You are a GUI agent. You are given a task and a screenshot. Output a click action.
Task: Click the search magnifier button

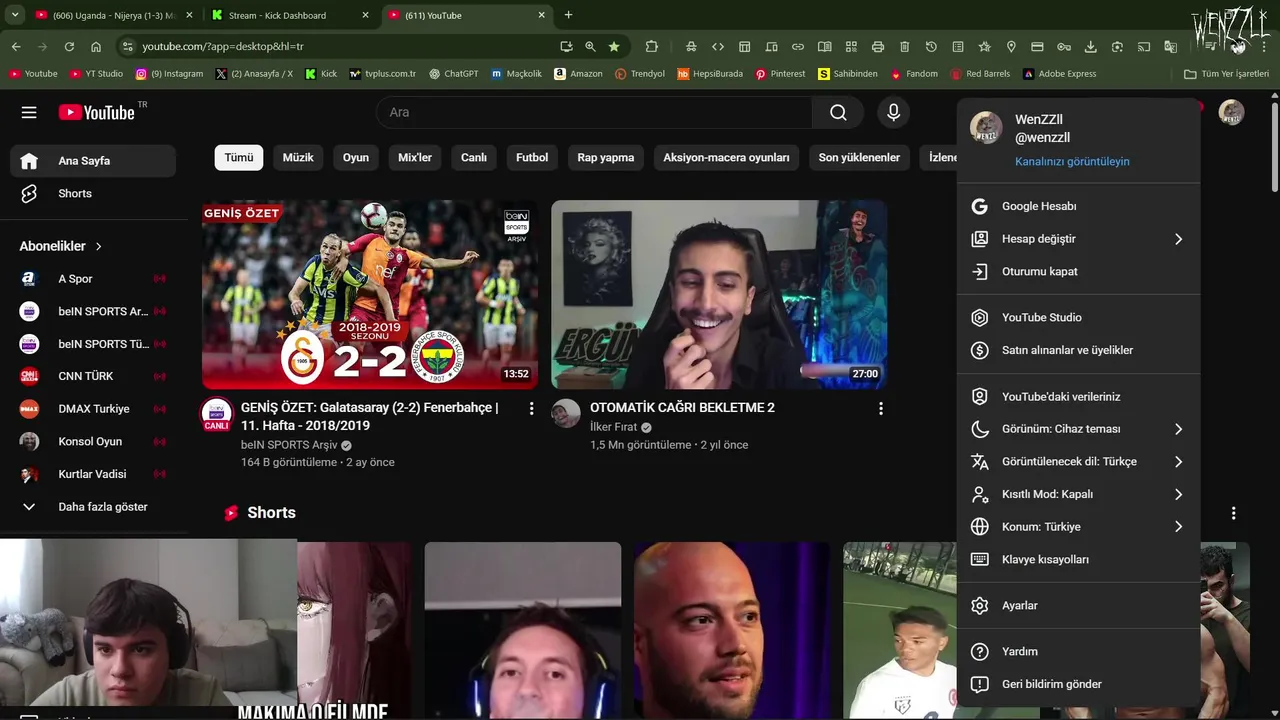point(838,112)
